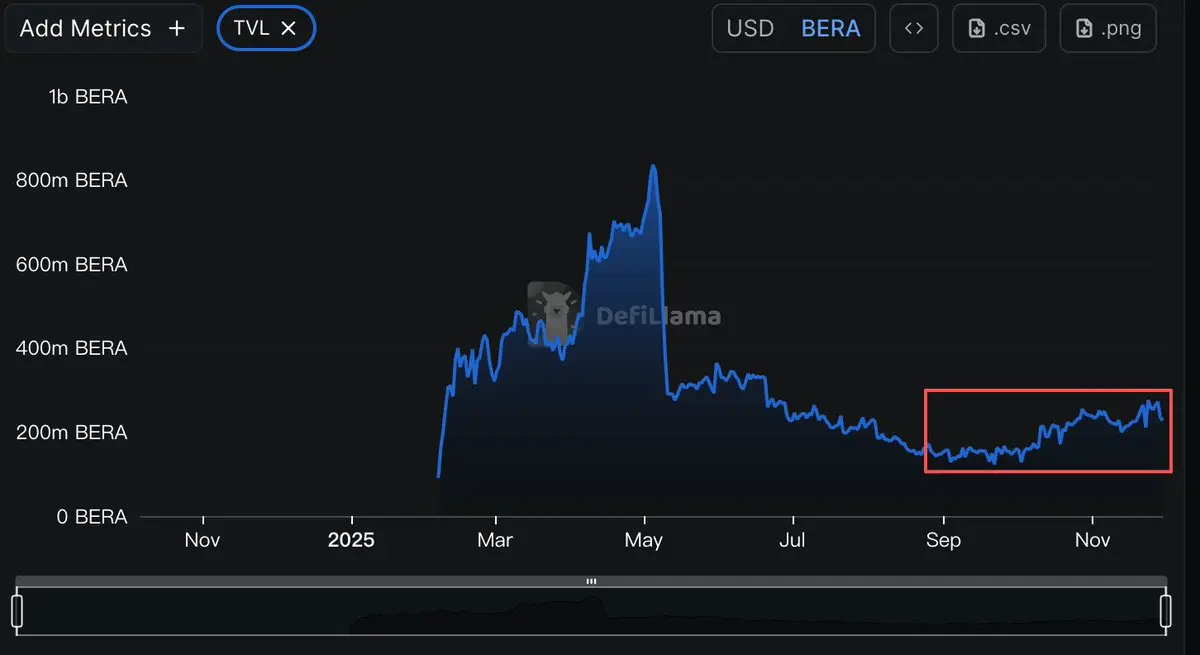This screenshot has height=655, width=1200.
Task: Click the 200m BERA axis label
Action: [x=71, y=432]
